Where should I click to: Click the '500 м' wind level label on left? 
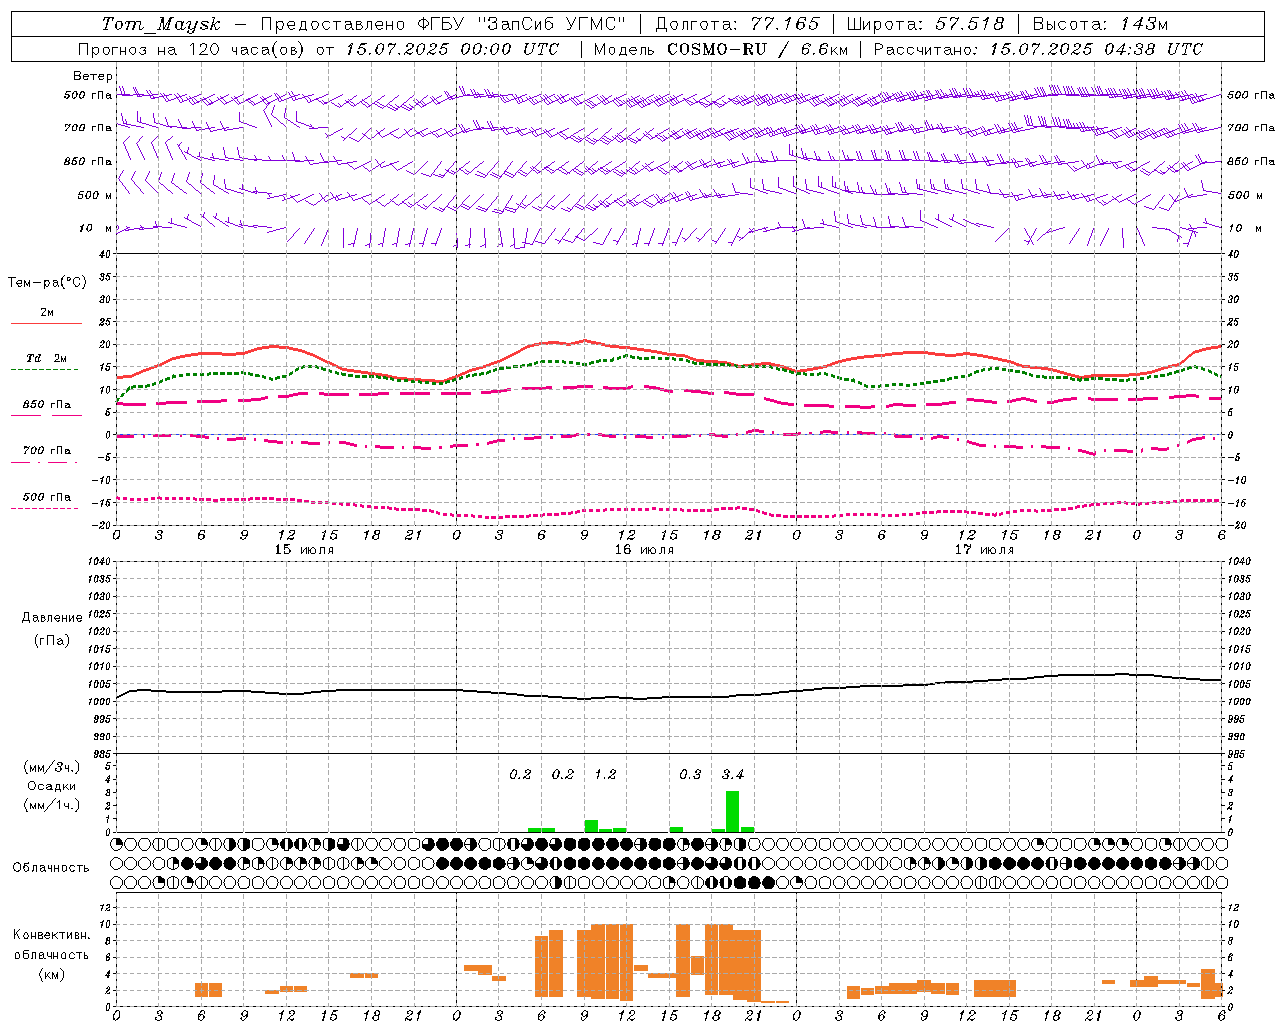[x=96, y=195]
